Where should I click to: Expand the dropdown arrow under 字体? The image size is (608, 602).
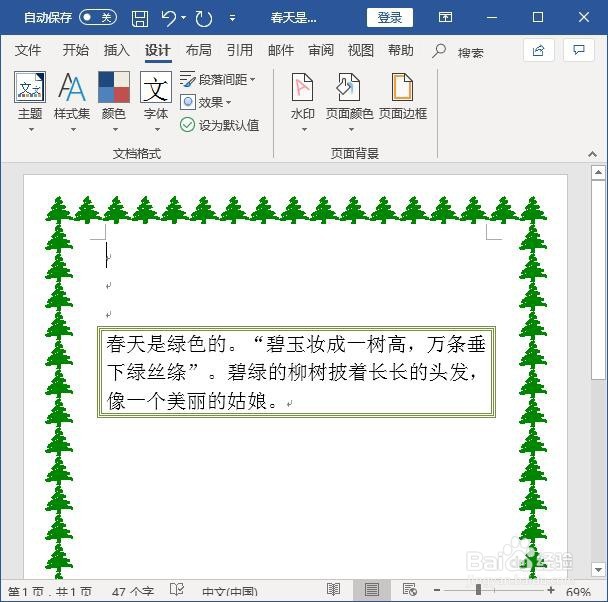[157, 129]
